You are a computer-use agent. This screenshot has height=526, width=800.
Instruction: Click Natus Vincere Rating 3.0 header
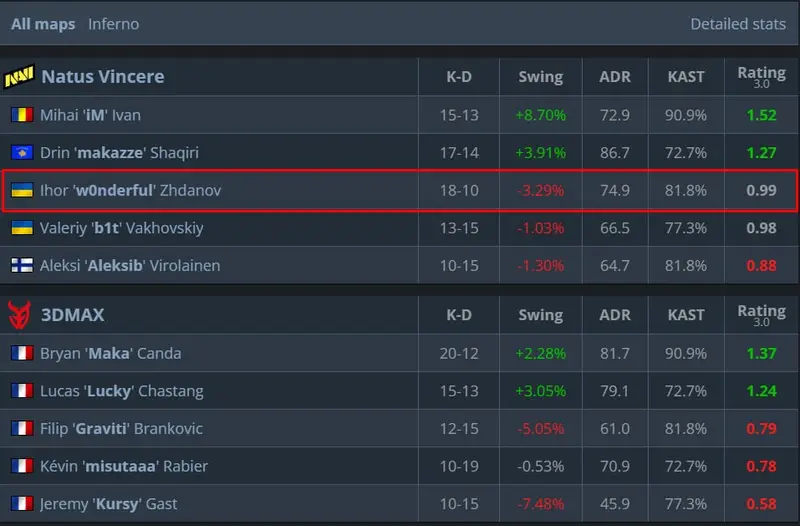point(761,77)
